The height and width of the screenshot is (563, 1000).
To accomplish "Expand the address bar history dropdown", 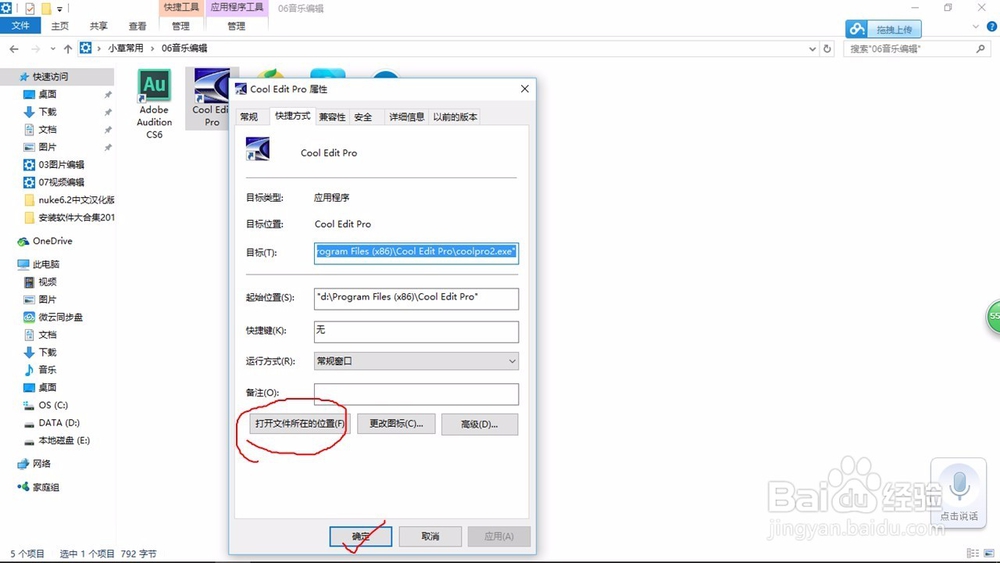I will 812,48.
